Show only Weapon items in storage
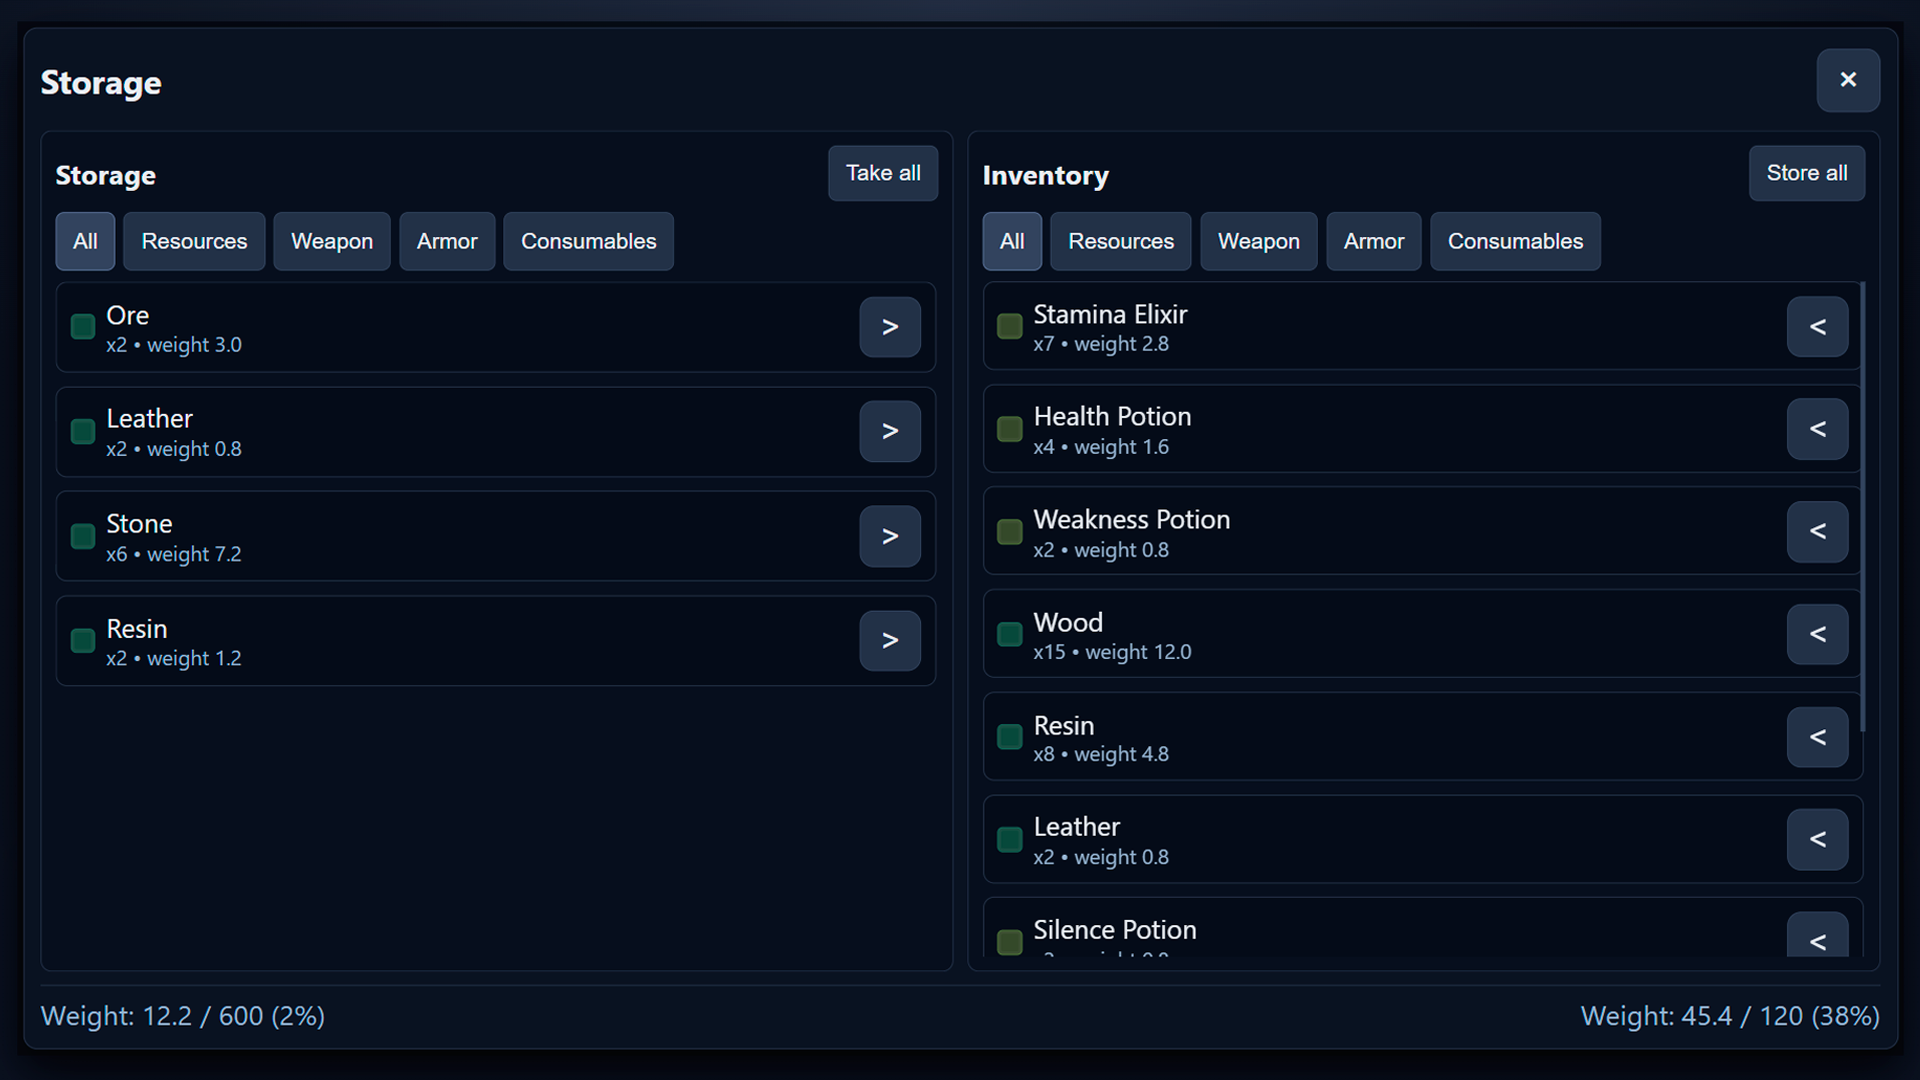 (x=331, y=241)
